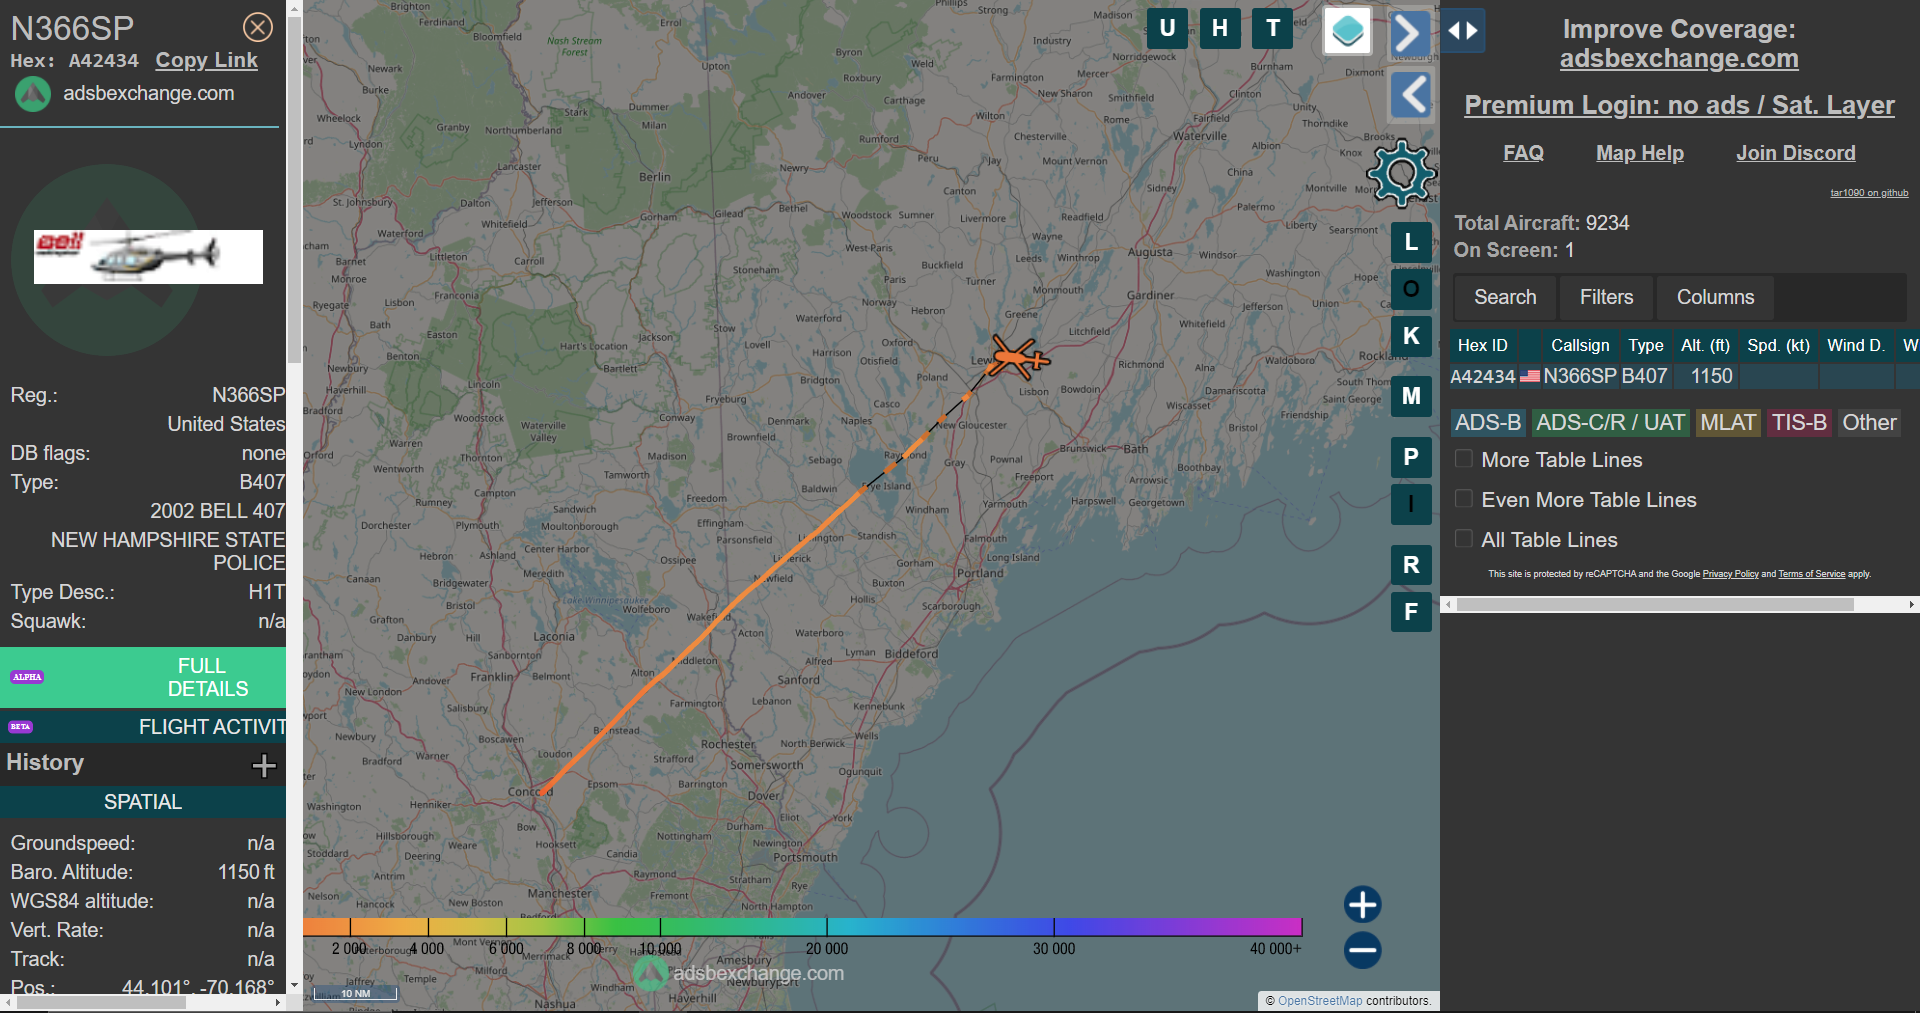
Task: Sort table by Alt. (ft) column
Action: coord(1705,345)
